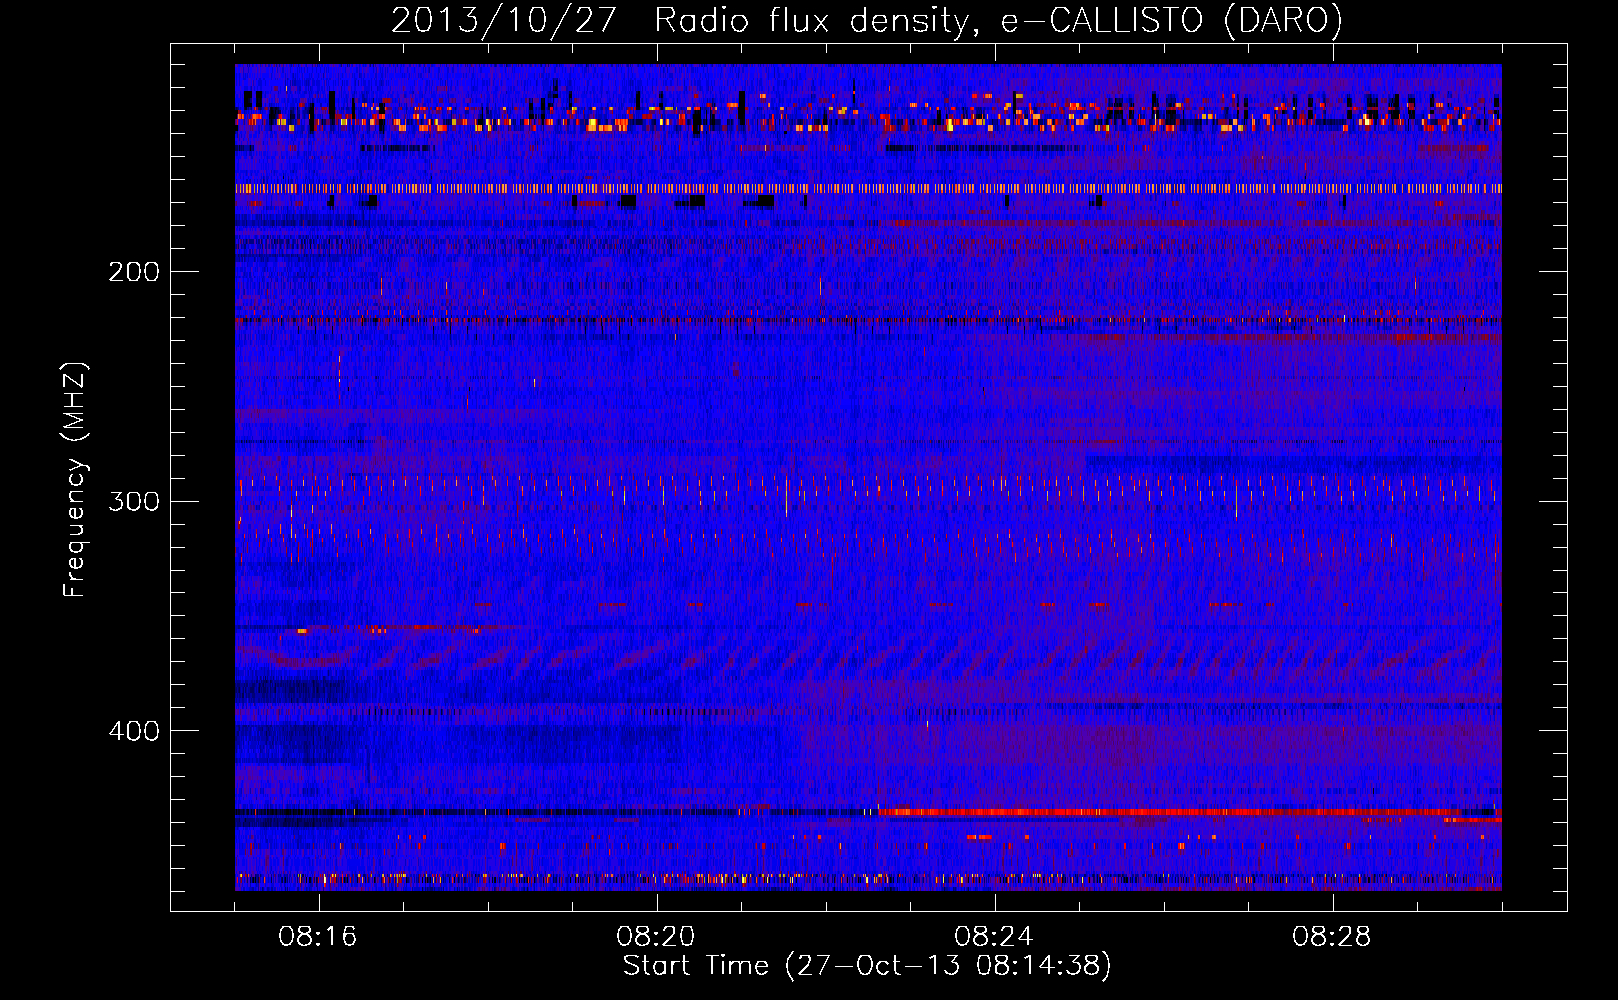Image resolution: width=1618 pixels, height=1000 pixels.
Task: Click the 'Start Time (27-Oct-13 08:14:38)' axis label
Action: click(x=867, y=966)
